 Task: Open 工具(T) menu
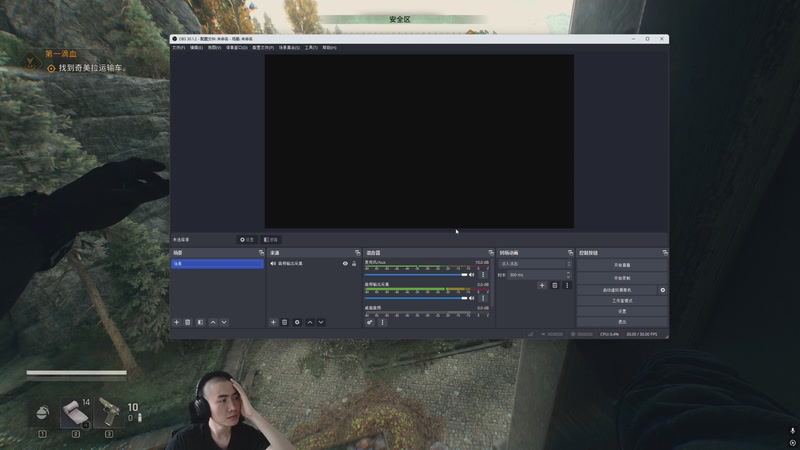[311, 48]
